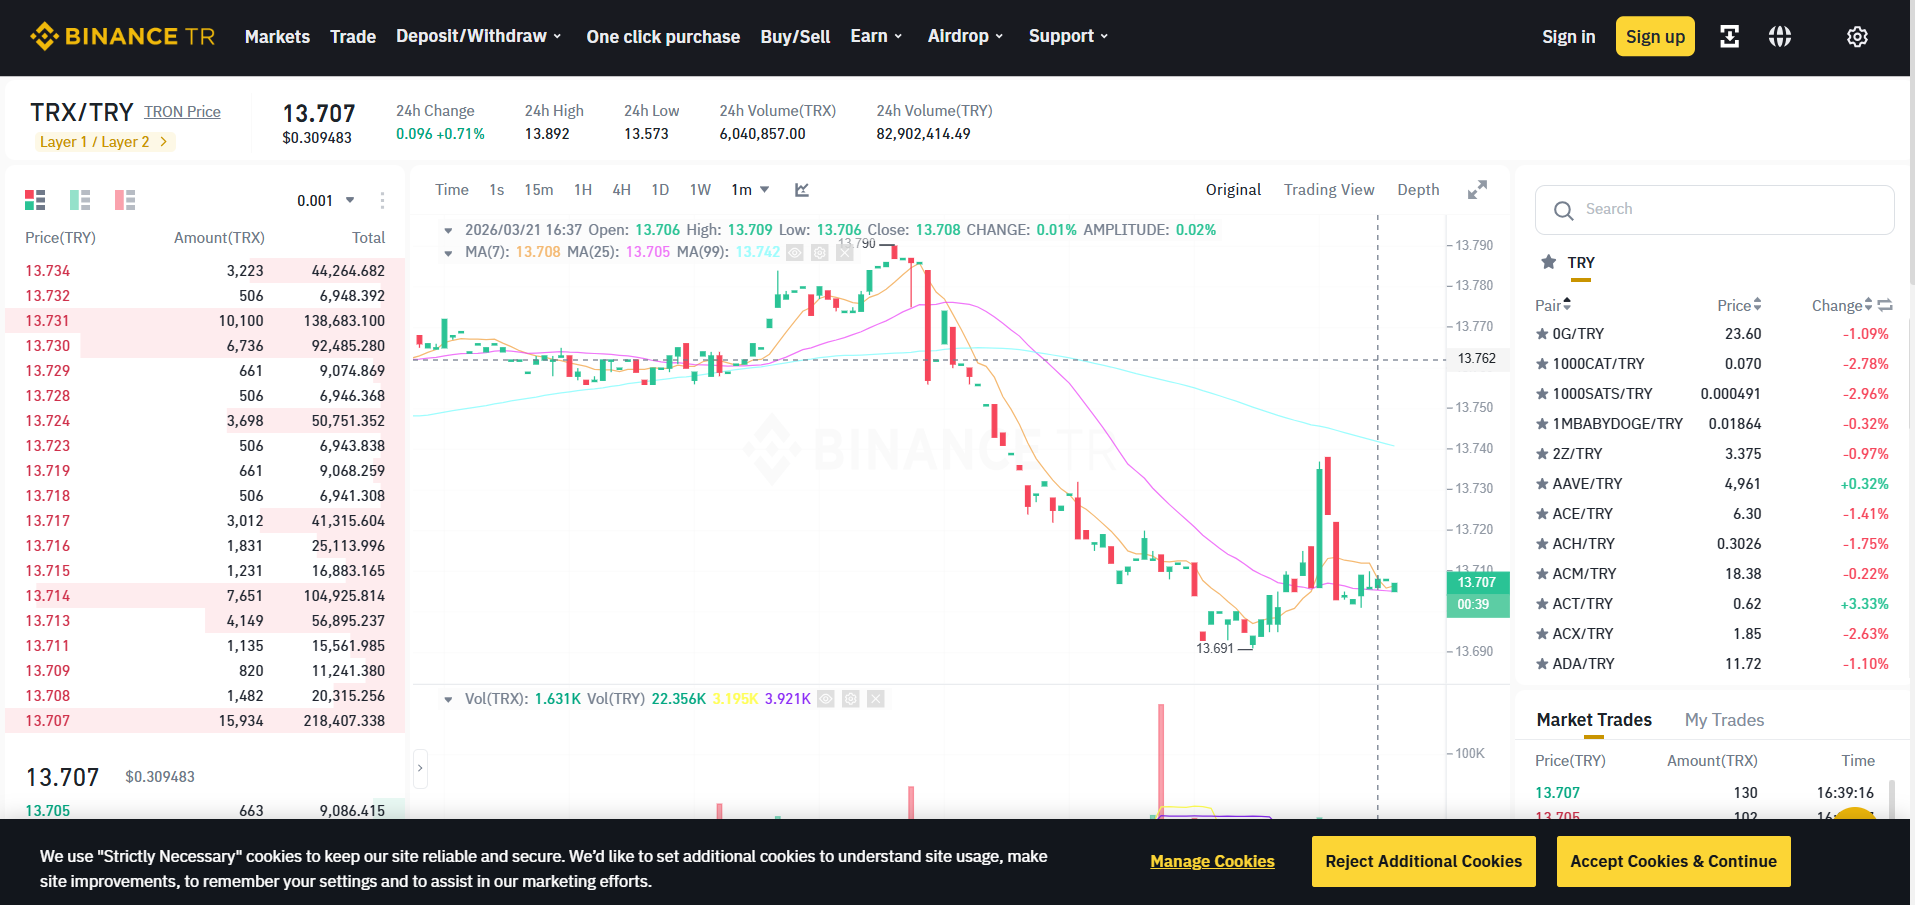Click Accept Cookies & Continue button

pyautogui.click(x=1673, y=861)
